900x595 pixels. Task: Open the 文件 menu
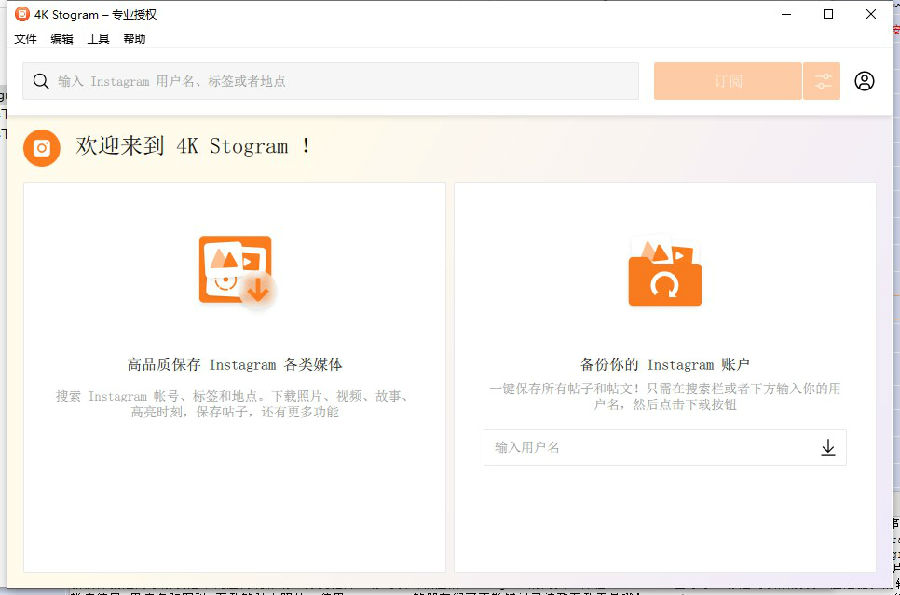(25, 39)
